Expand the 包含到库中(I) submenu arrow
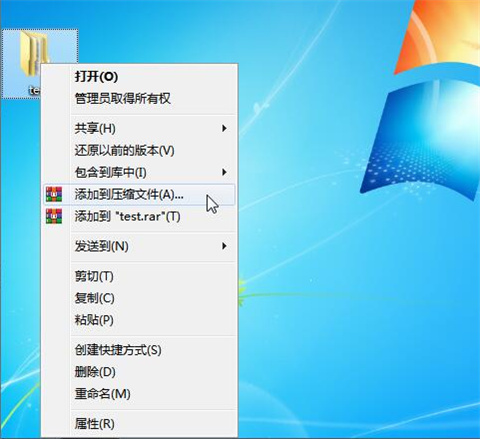The image size is (480, 439). (224, 172)
